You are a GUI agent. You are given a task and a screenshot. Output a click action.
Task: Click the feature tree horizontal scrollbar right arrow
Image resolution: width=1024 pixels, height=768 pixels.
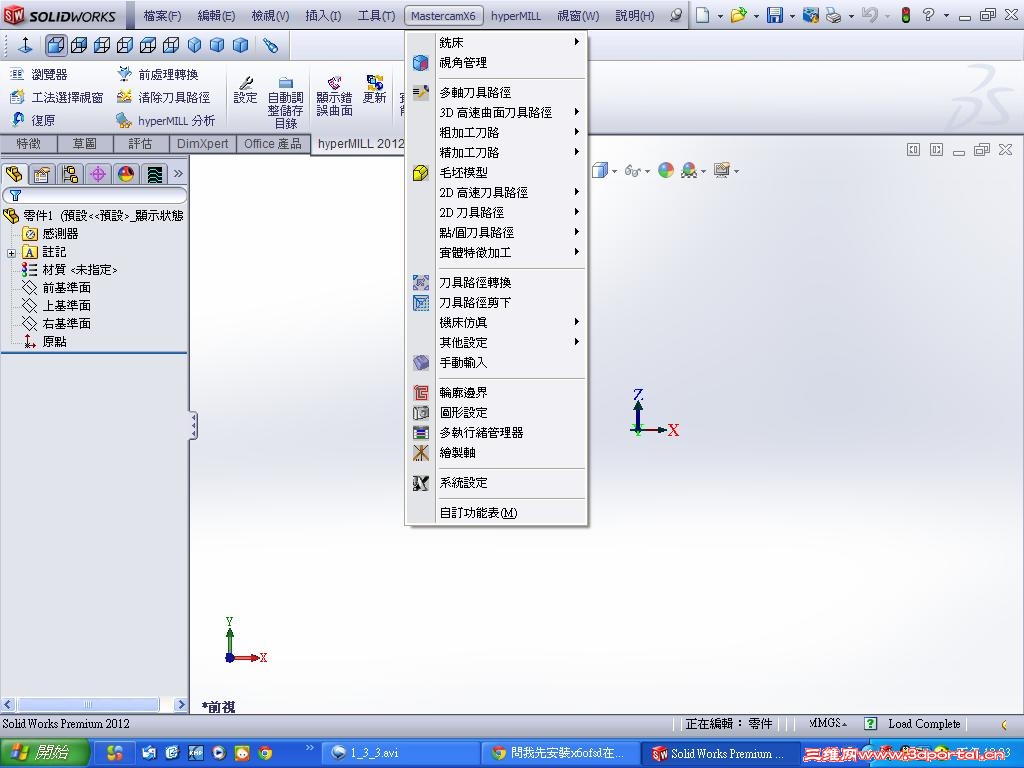point(182,705)
